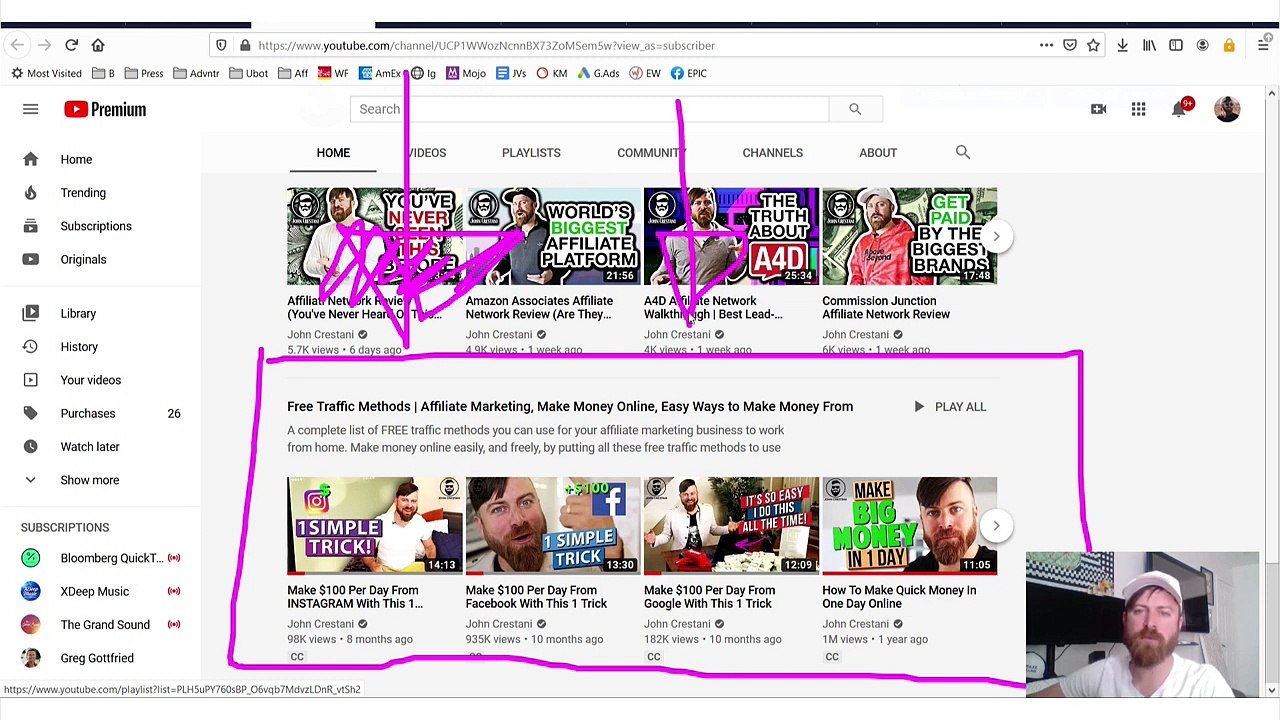Open the page actions three-dot menu

pyautogui.click(x=1046, y=45)
